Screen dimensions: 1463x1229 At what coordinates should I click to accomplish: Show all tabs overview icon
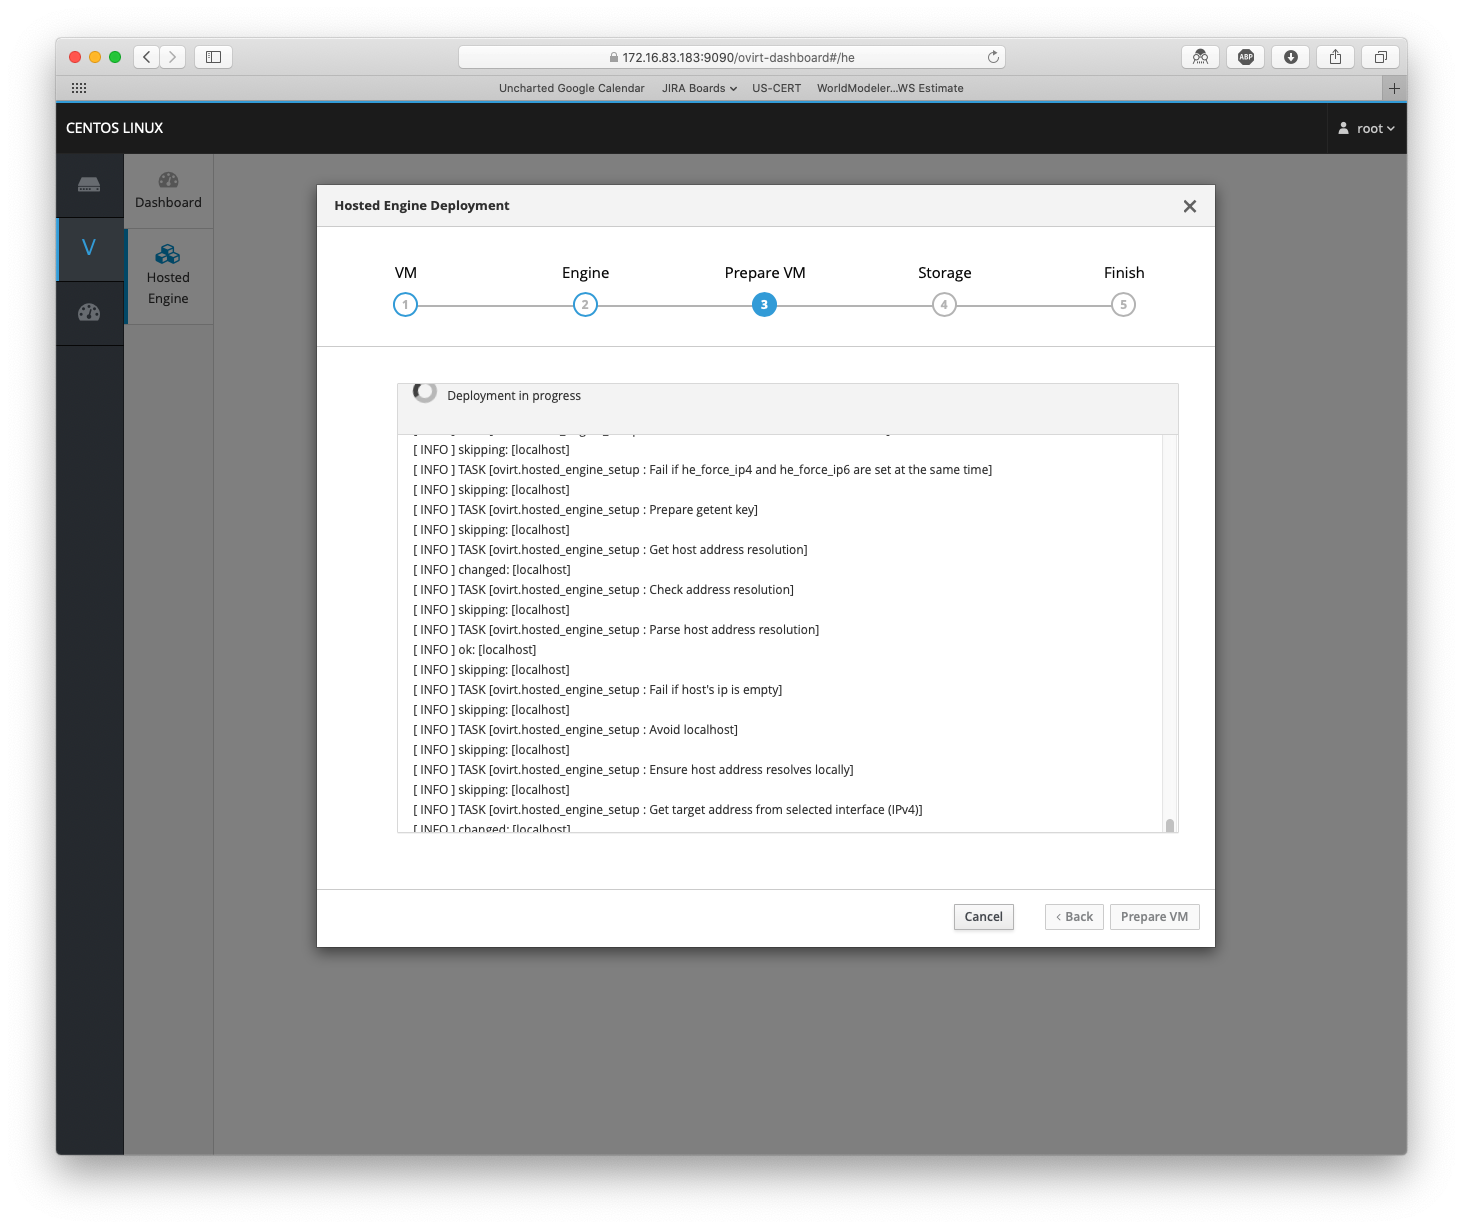click(x=1380, y=57)
